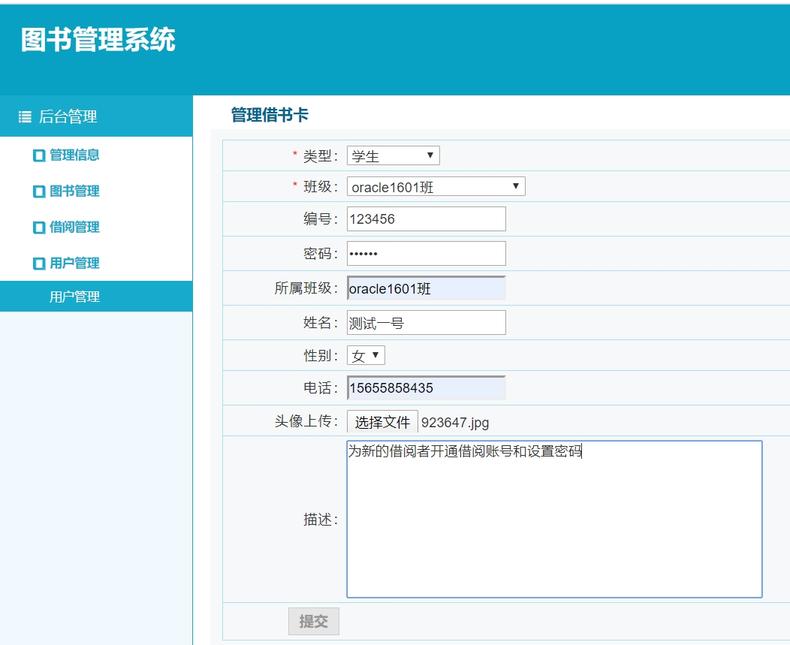Open the 管理信息 sidebar menu

click(74, 155)
